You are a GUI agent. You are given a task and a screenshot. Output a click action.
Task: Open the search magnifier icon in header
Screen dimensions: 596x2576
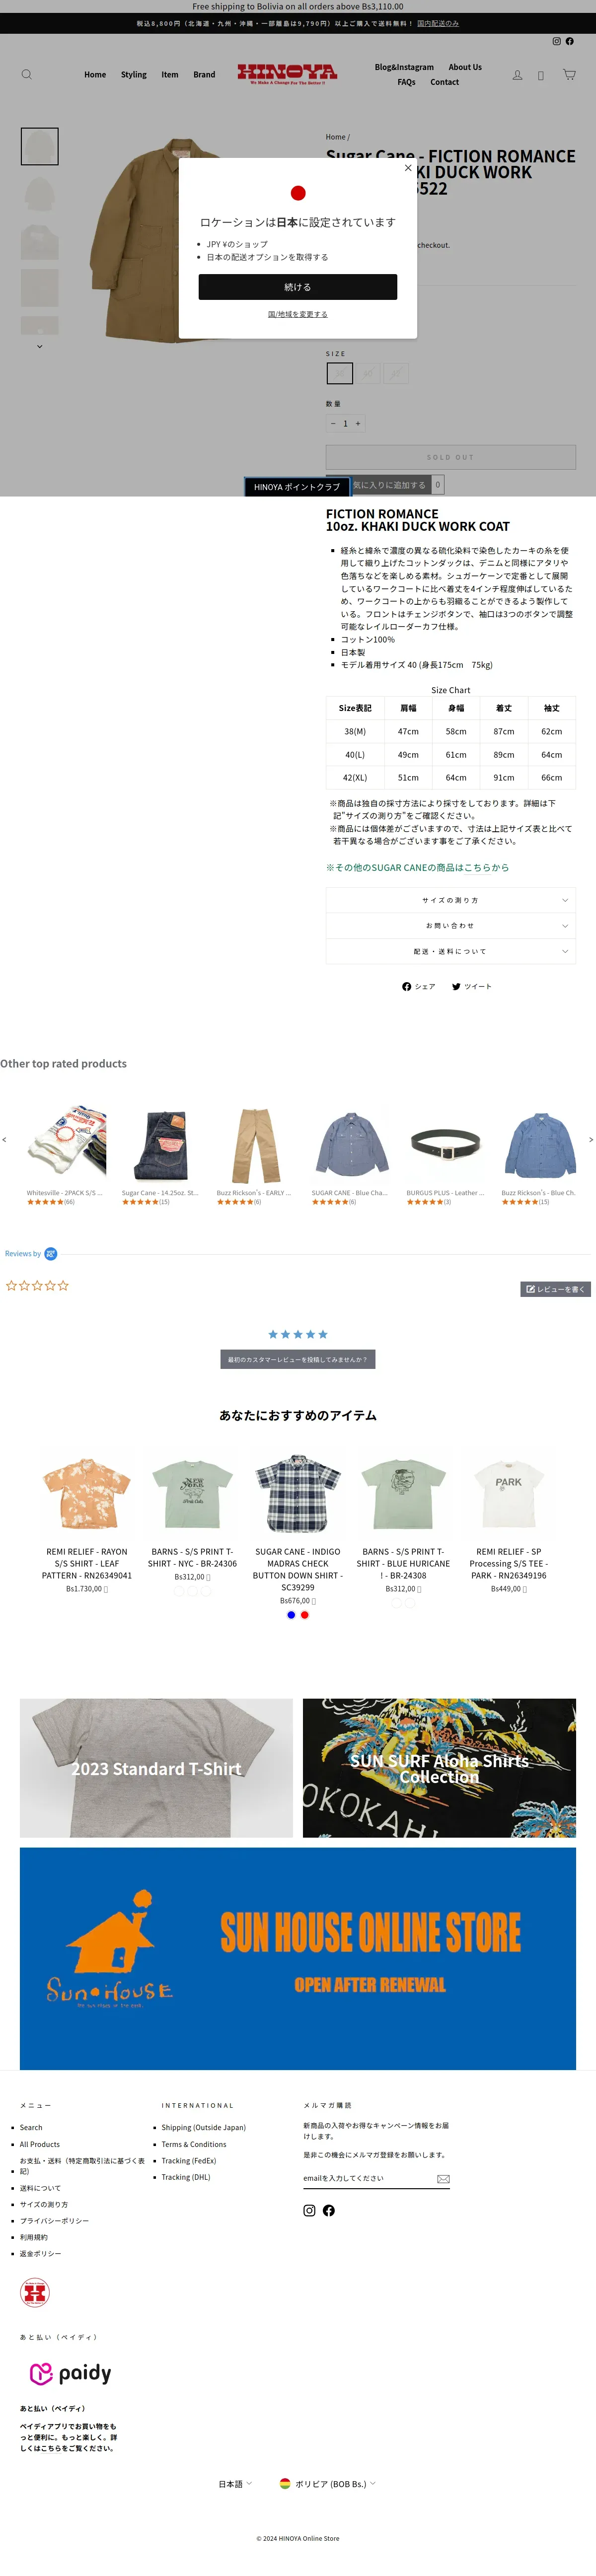[x=27, y=74]
